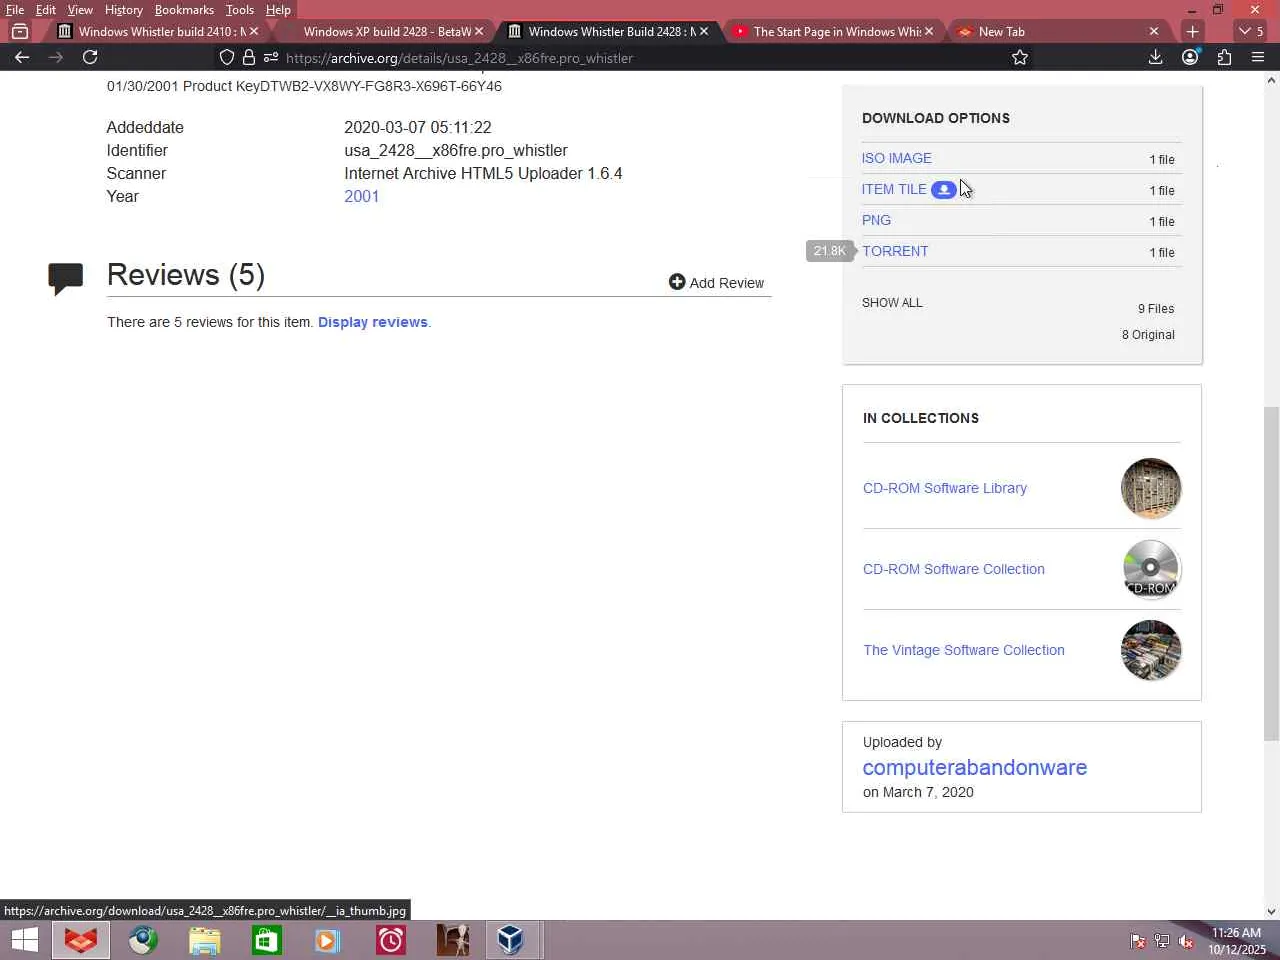Open the red fox browser taskbar icon

click(81, 940)
